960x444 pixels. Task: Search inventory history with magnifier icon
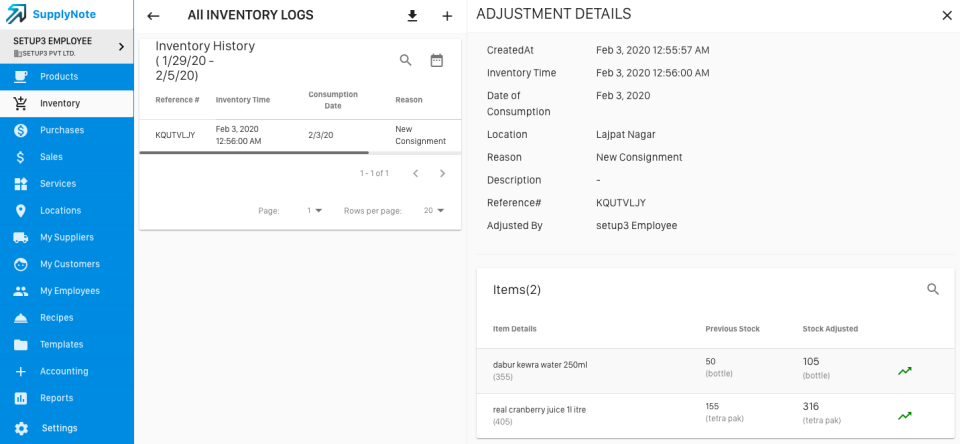pos(406,60)
